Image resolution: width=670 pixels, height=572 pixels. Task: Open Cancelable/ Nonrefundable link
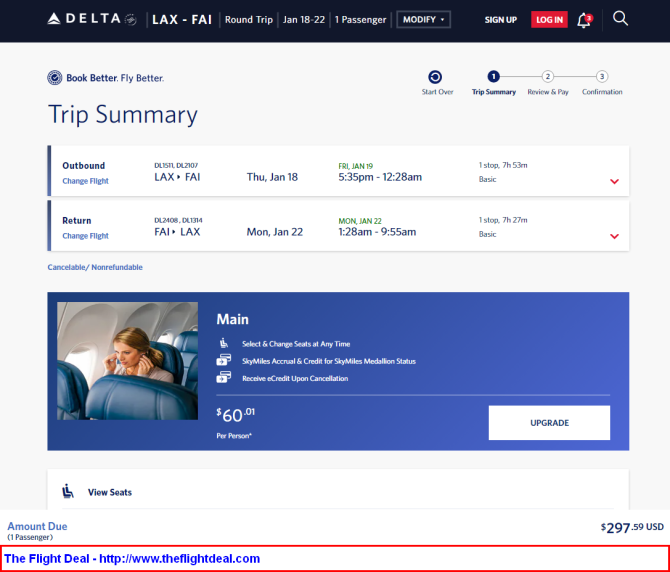coord(95,267)
